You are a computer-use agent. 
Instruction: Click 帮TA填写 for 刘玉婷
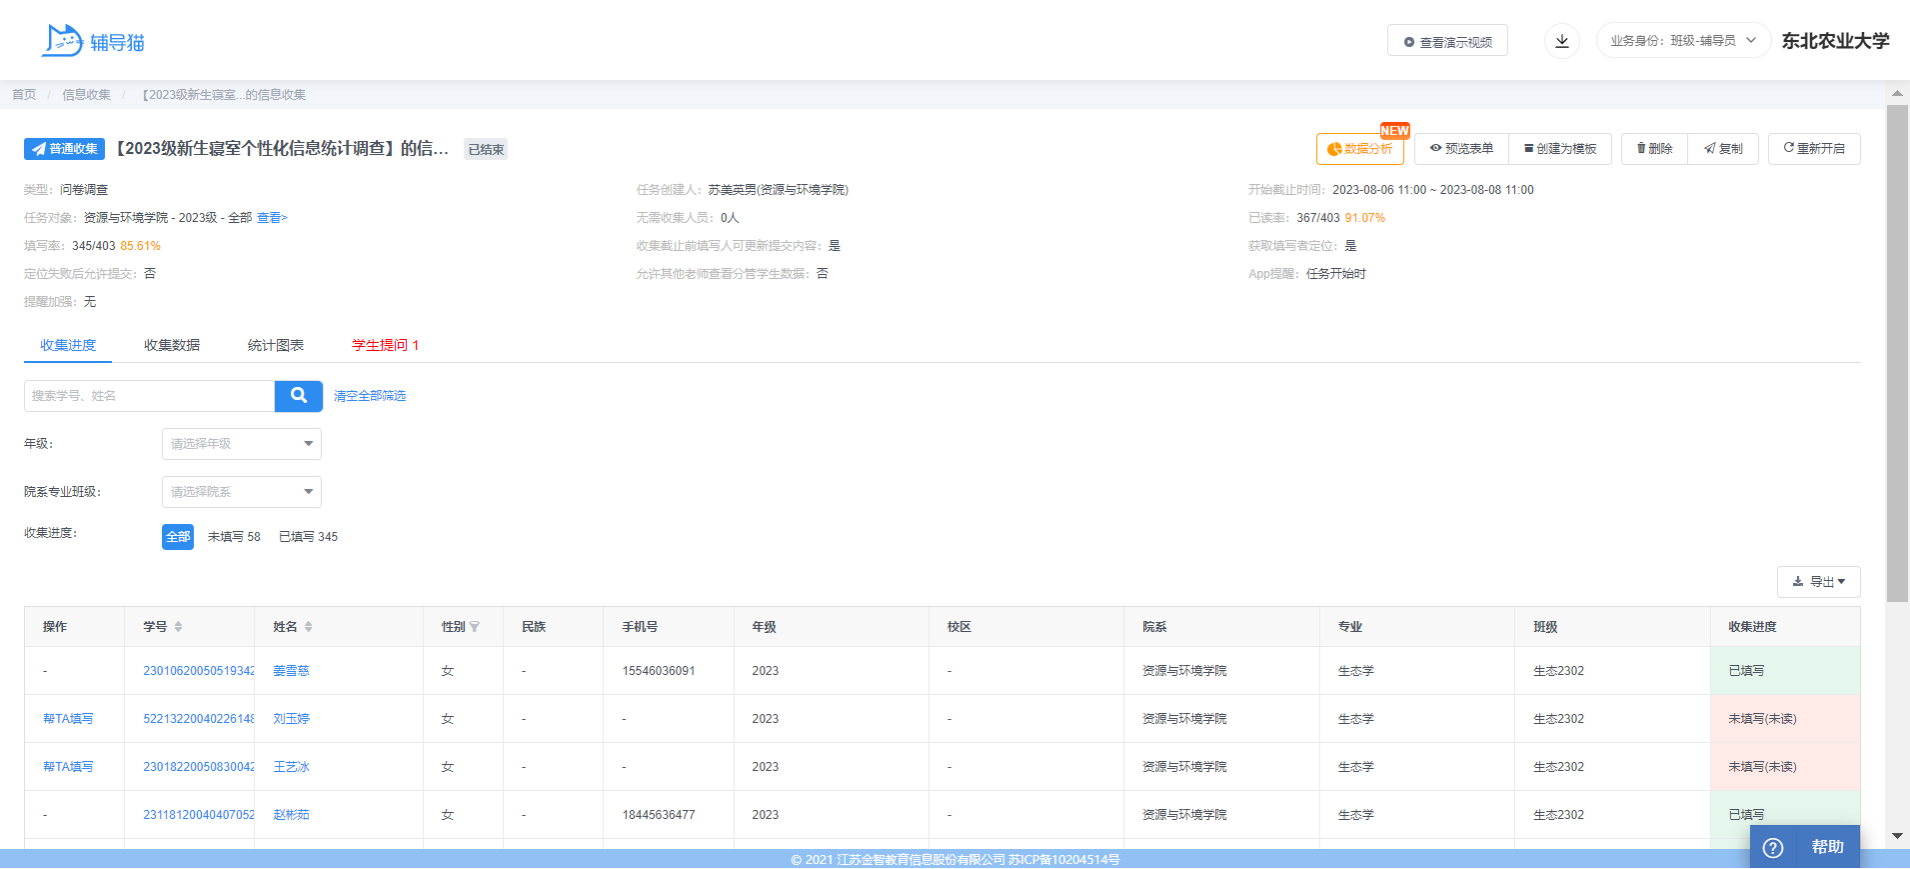(x=68, y=719)
